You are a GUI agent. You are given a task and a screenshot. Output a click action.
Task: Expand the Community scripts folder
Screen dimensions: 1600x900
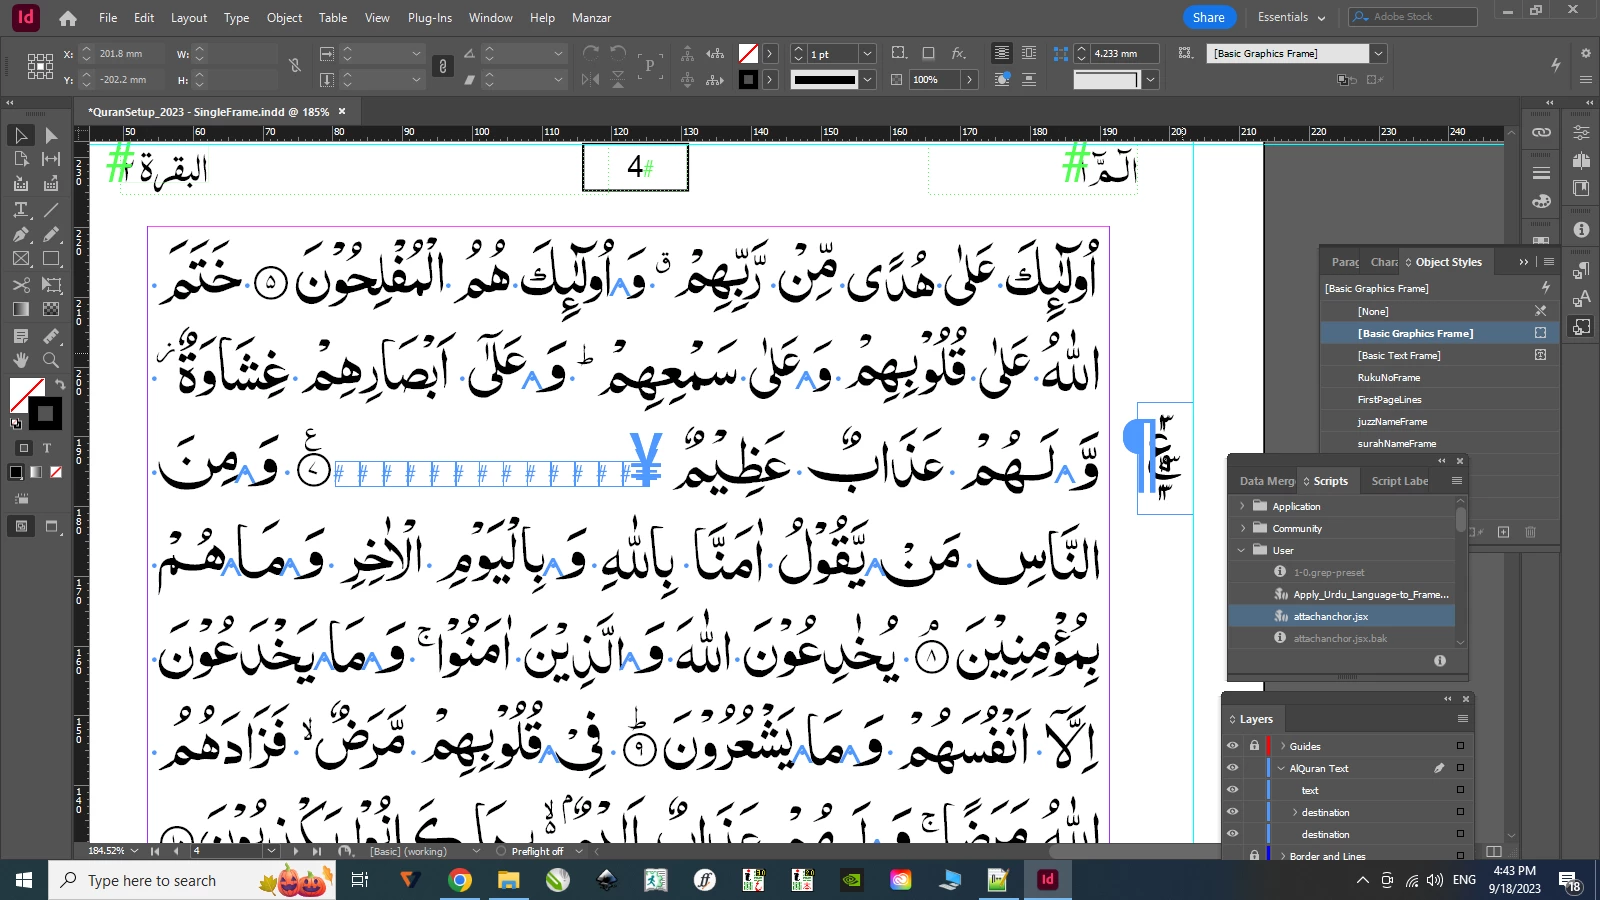coord(1242,528)
